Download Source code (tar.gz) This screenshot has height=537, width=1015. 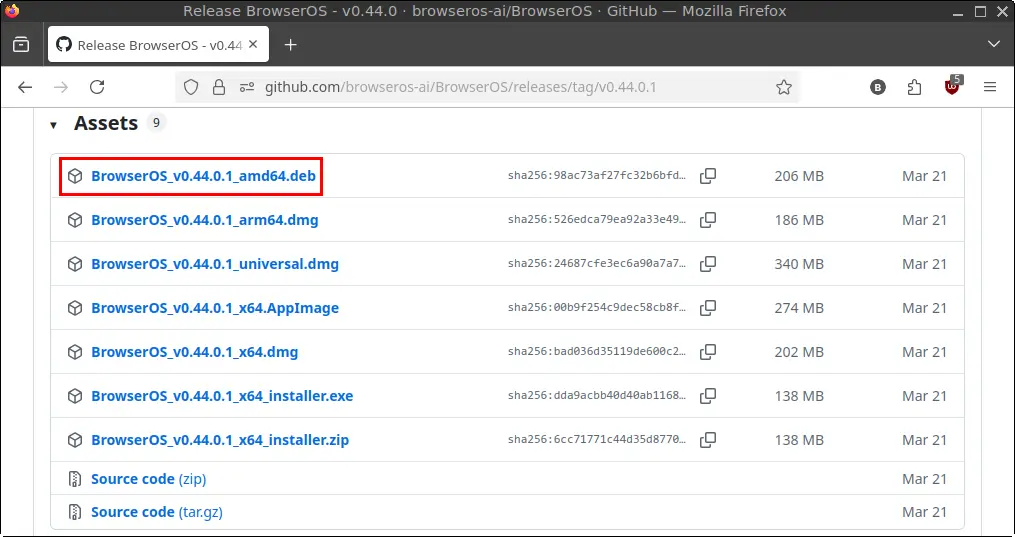[x=157, y=512]
